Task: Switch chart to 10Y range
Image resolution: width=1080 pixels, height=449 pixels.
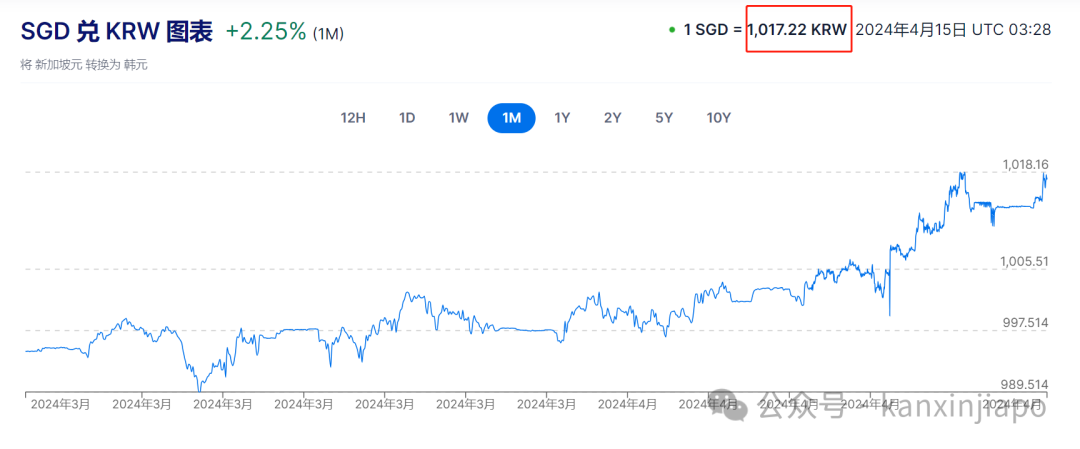Action: [x=718, y=118]
